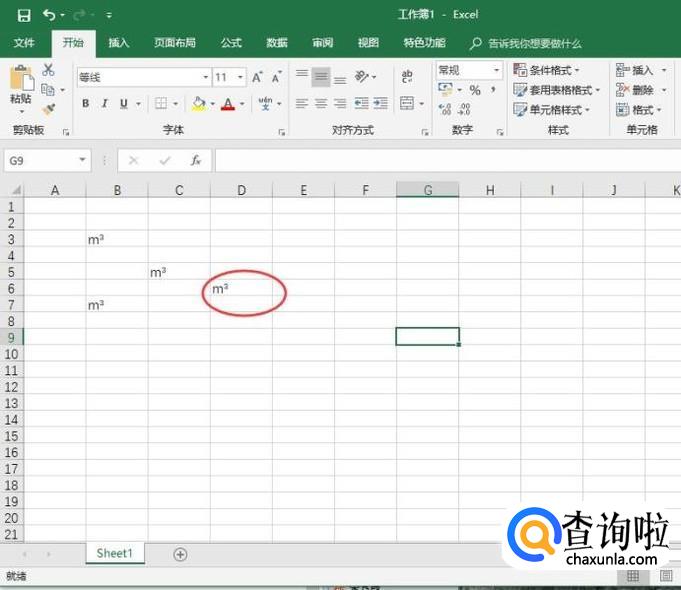
Task: Click Insert Function fx icon
Action: pos(195,161)
